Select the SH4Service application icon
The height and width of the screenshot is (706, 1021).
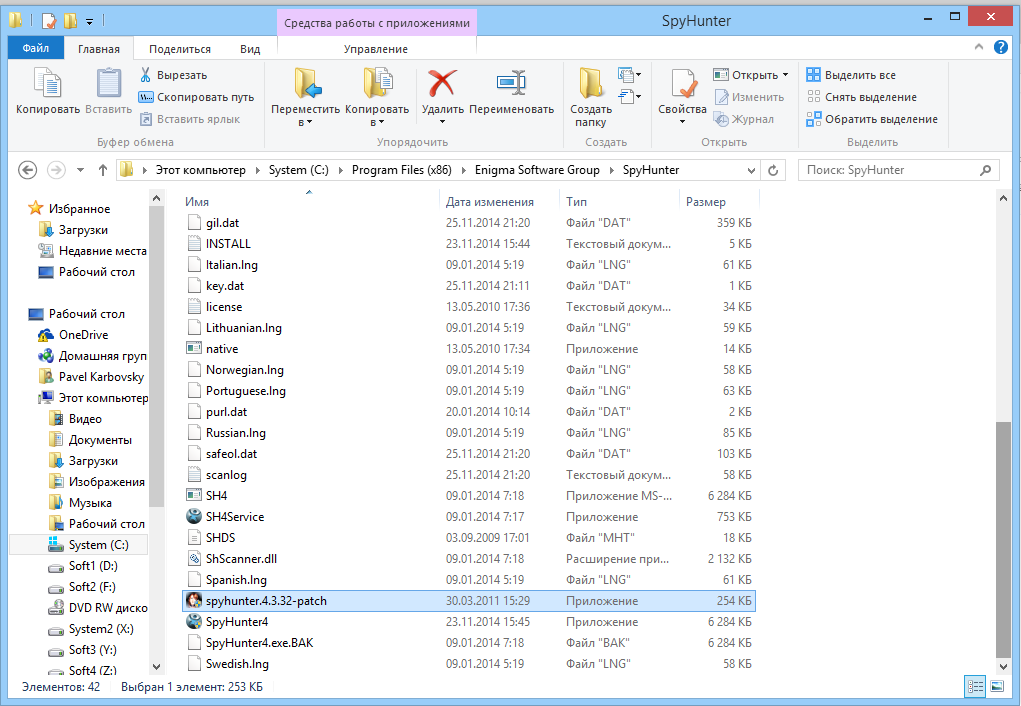[x=194, y=516]
